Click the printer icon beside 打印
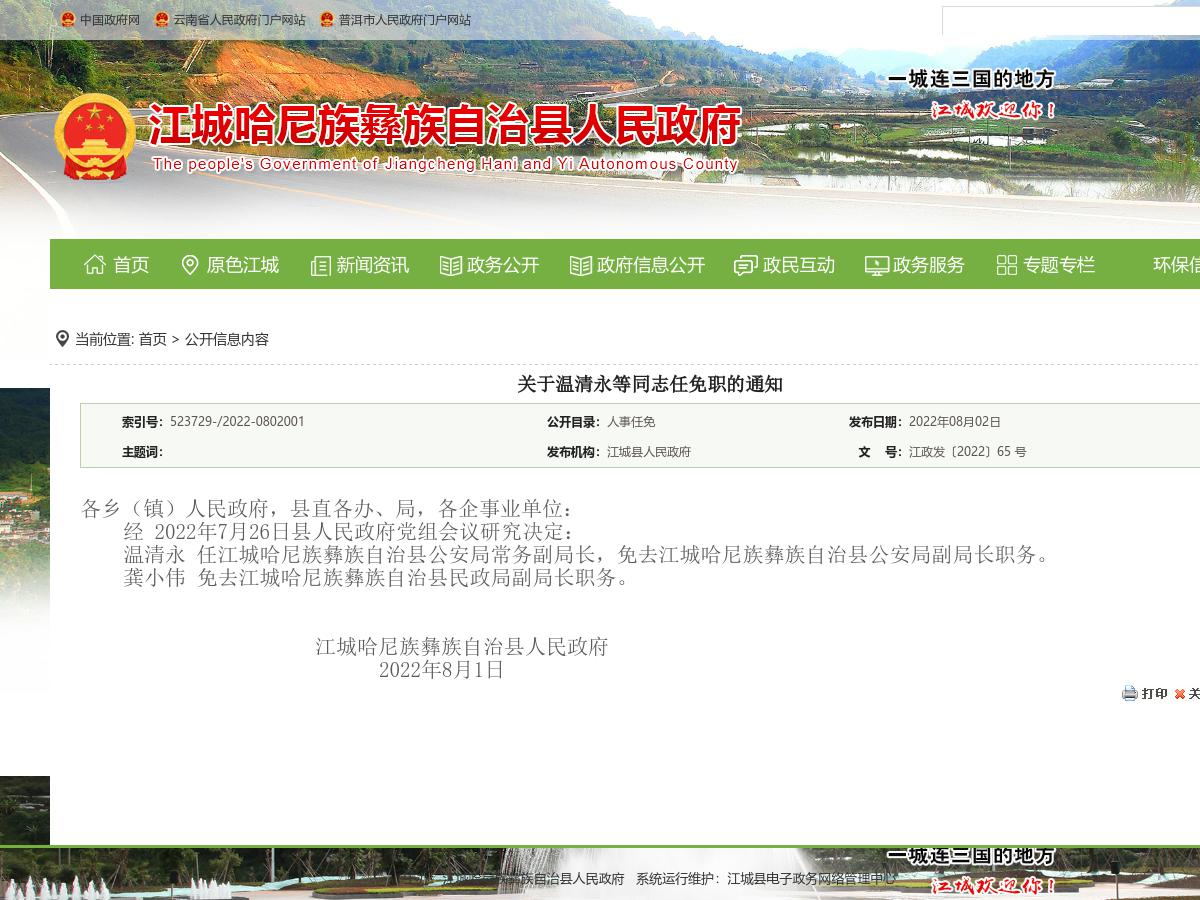Screen dimensions: 1200x900 click(1130, 693)
